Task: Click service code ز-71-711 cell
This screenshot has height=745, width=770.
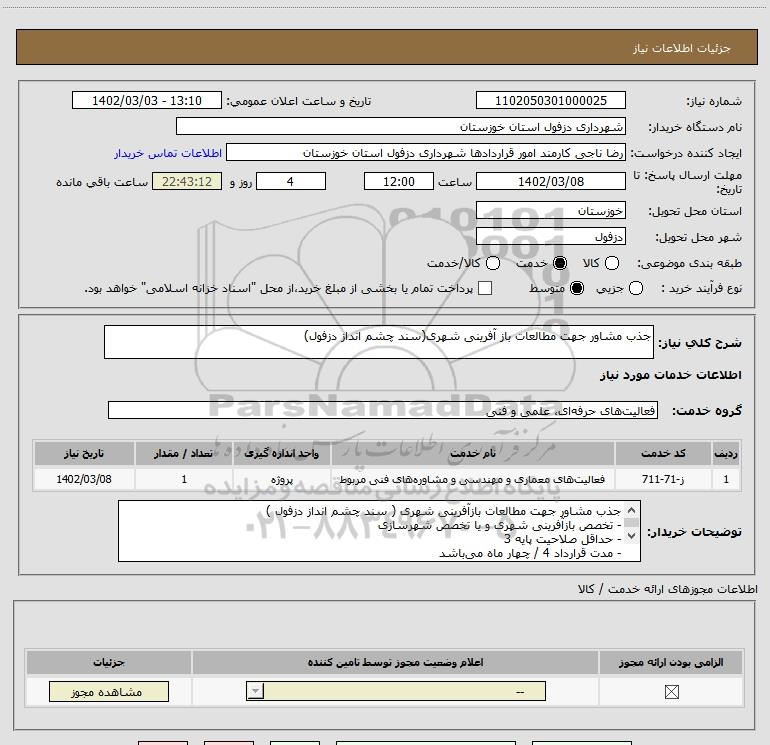Action: point(663,479)
